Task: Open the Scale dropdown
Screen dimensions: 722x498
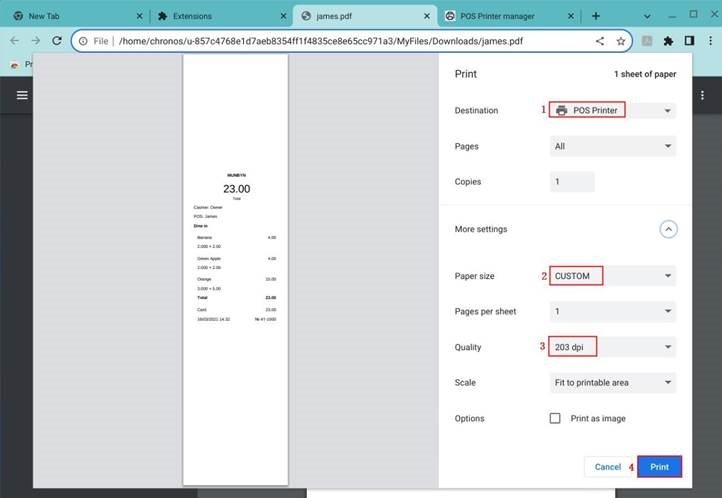Action: tap(612, 382)
